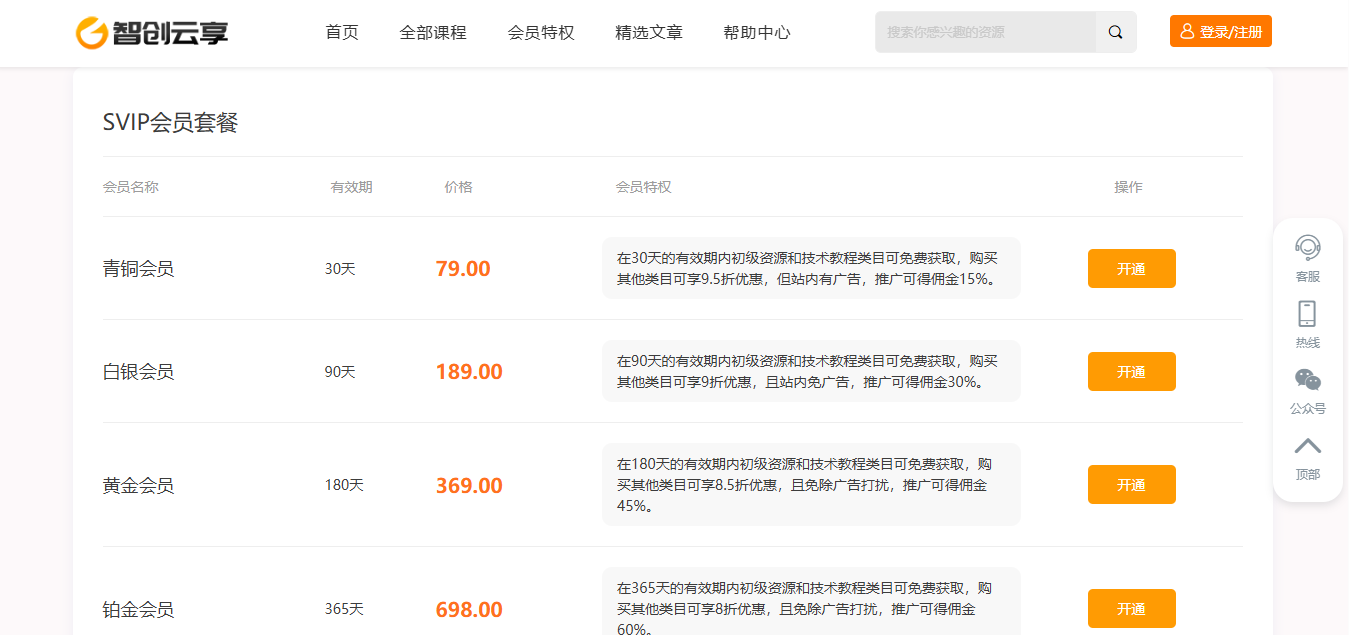
Task: Subscribe to 铂金会员 via 开通 button
Action: point(1131,609)
